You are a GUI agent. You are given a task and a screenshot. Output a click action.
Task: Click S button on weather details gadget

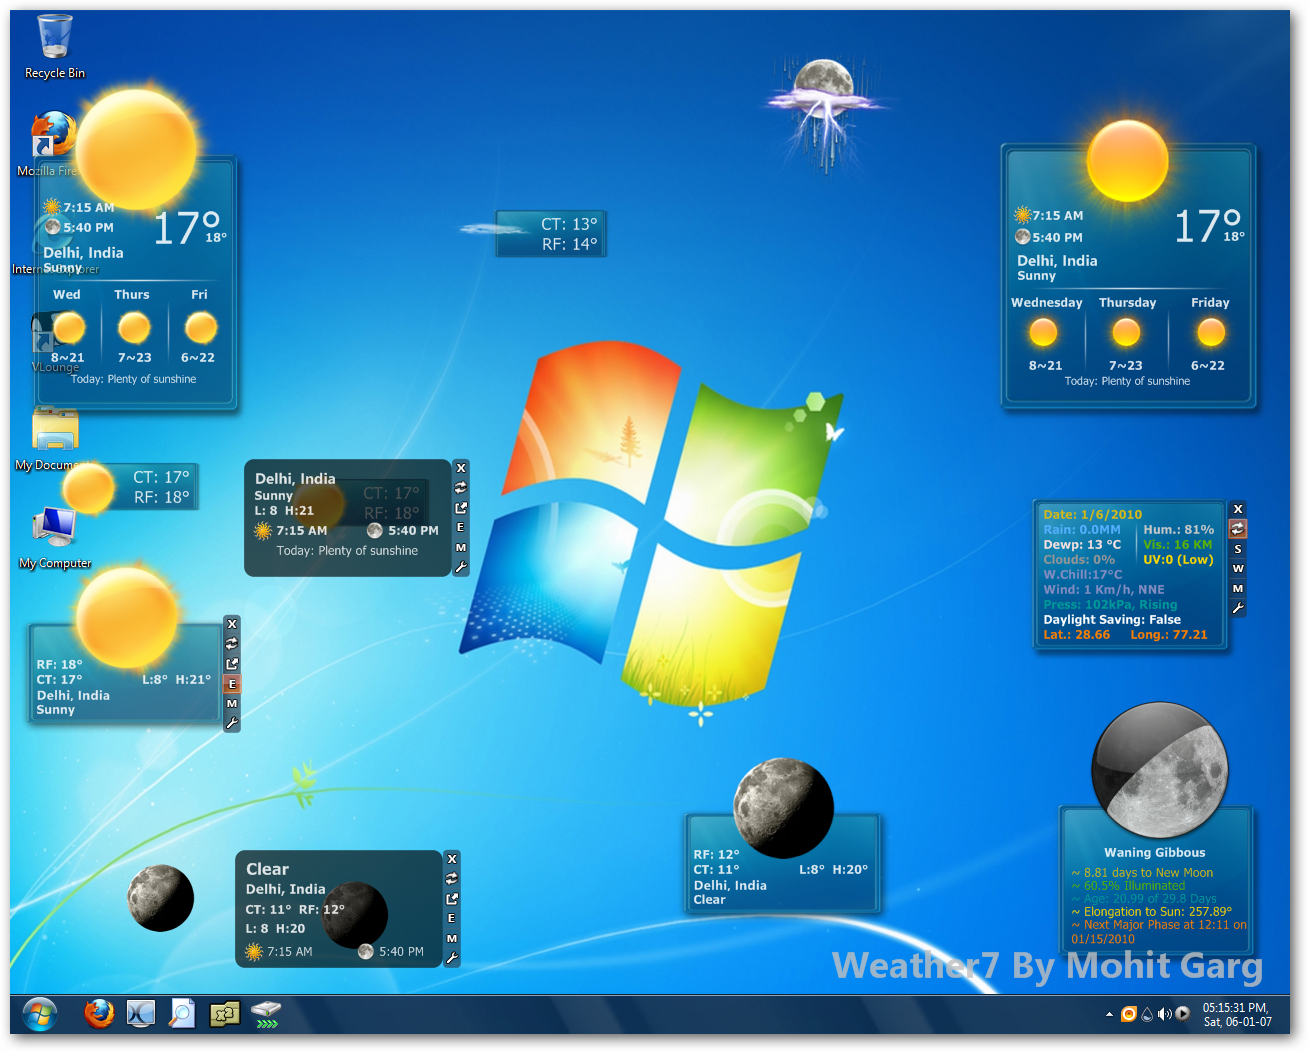pyautogui.click(x=1238, y=549)
